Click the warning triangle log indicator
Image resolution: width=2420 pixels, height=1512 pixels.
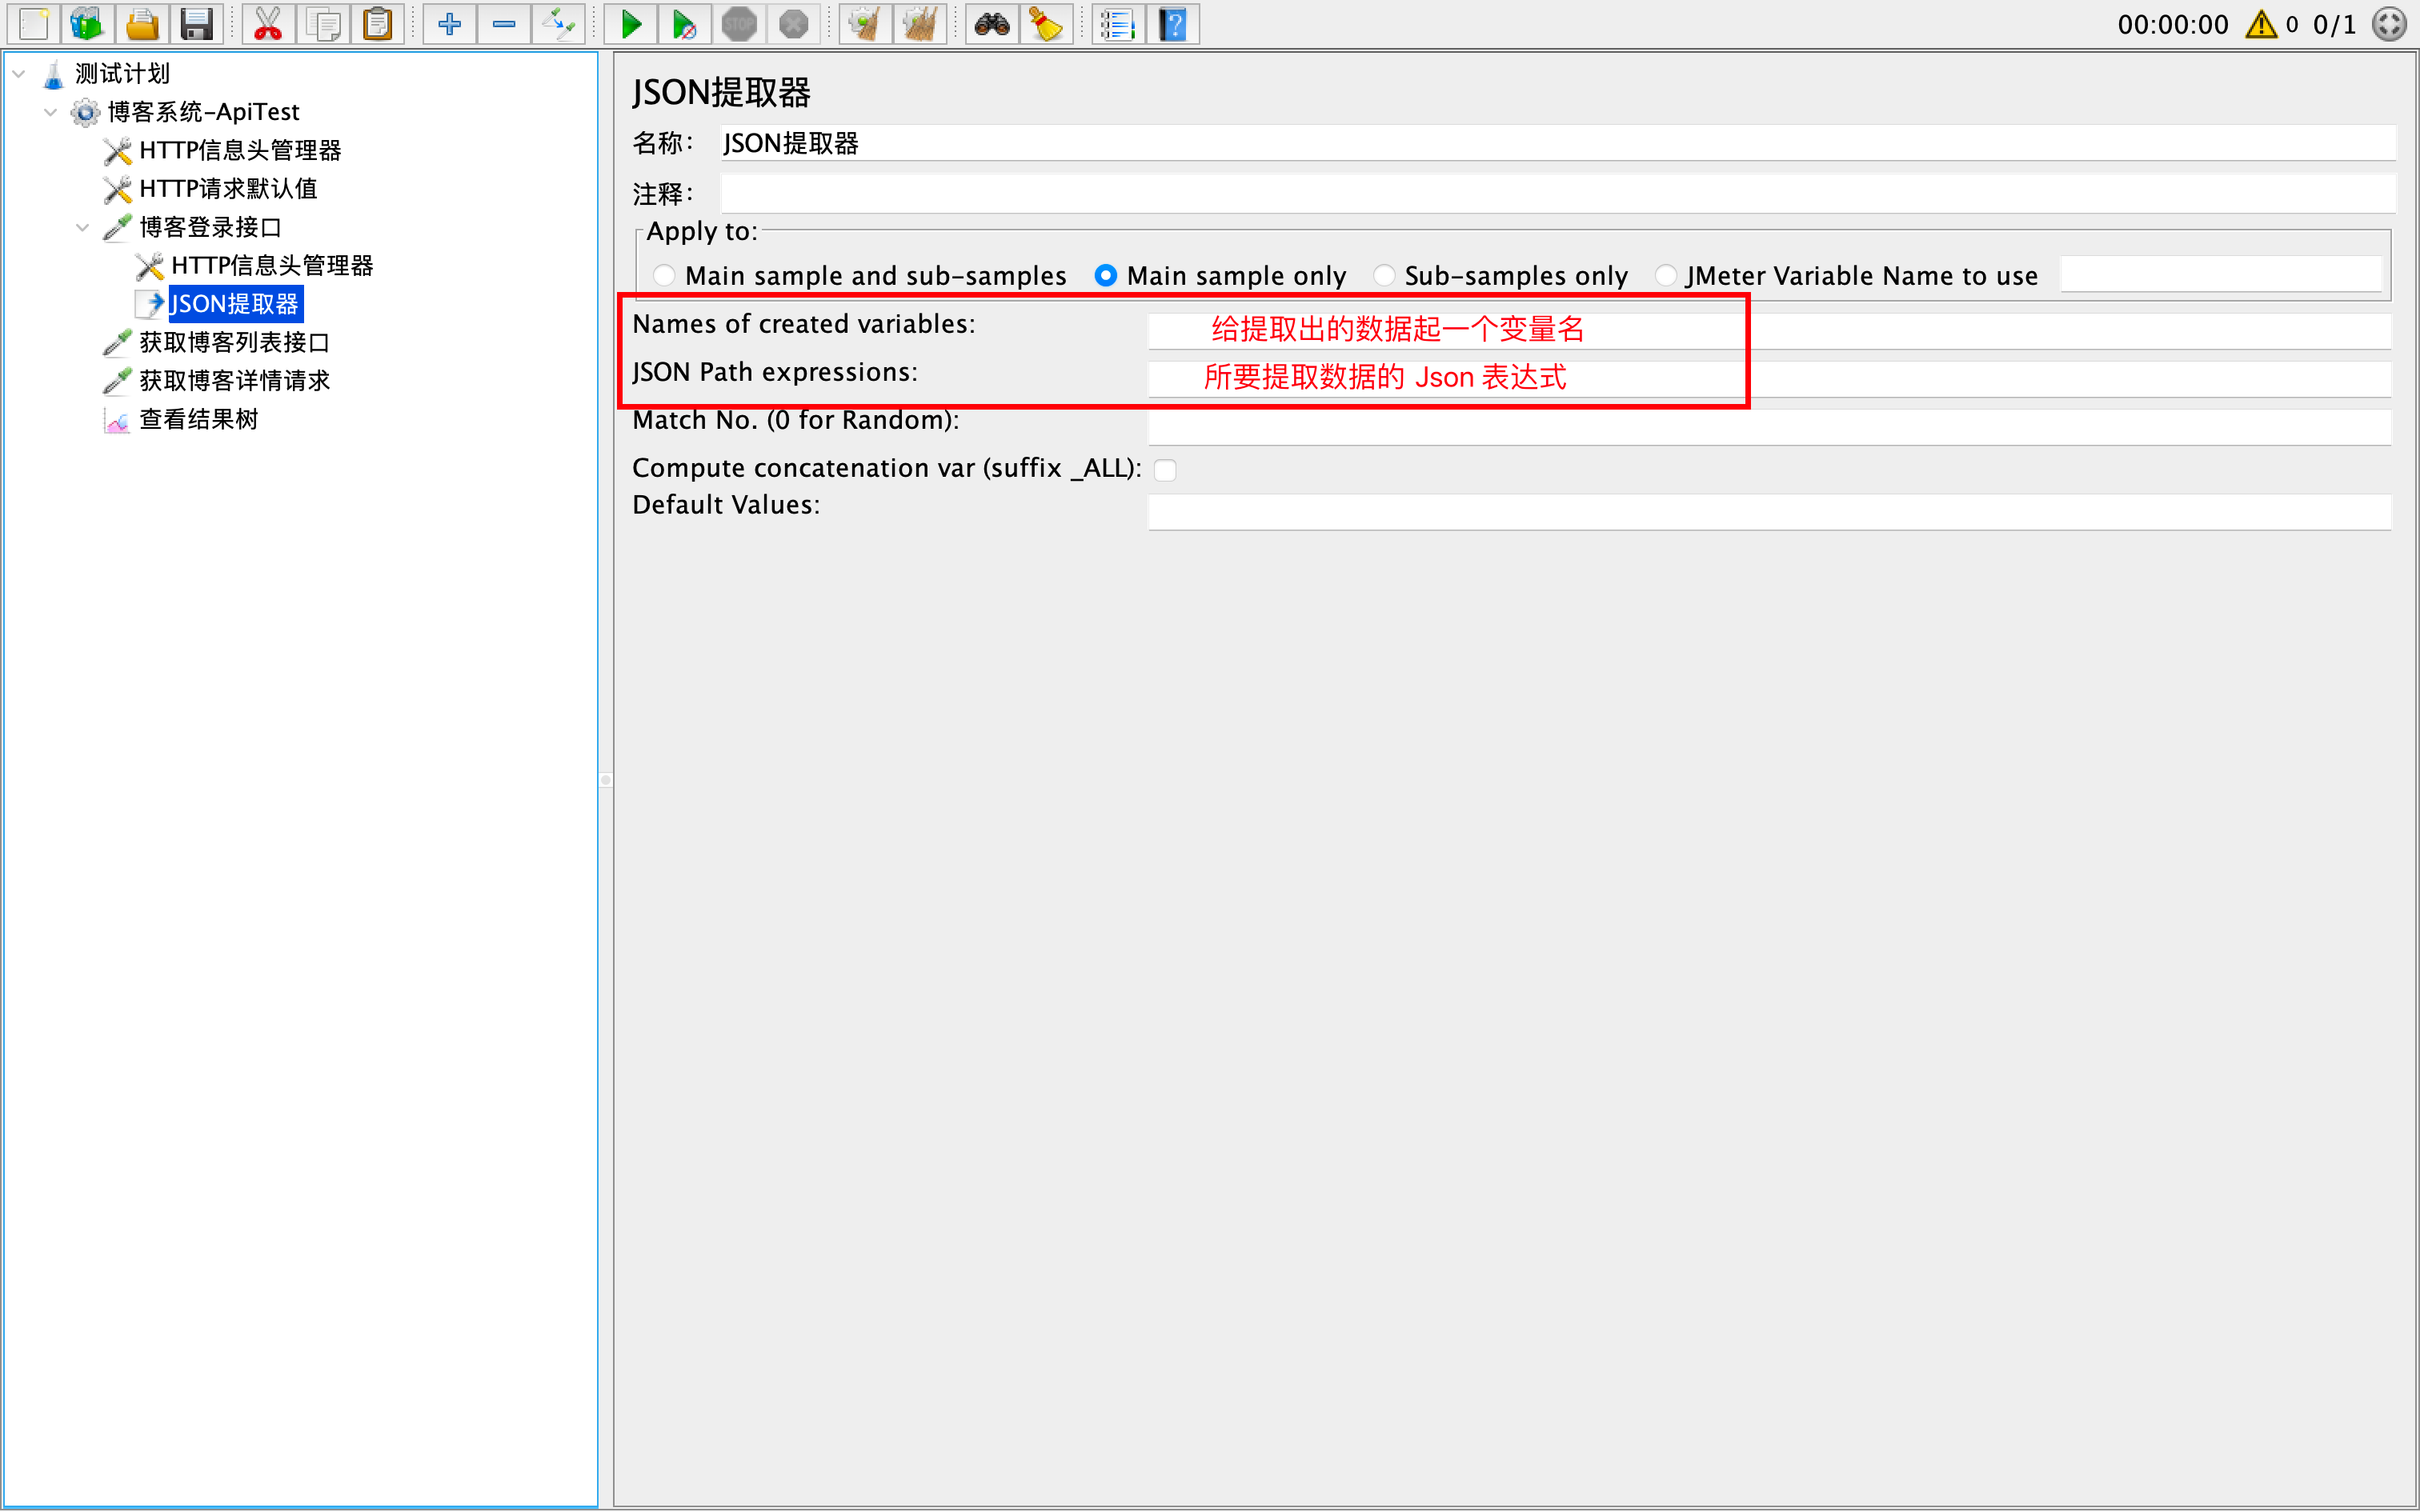click(2261, 24)
